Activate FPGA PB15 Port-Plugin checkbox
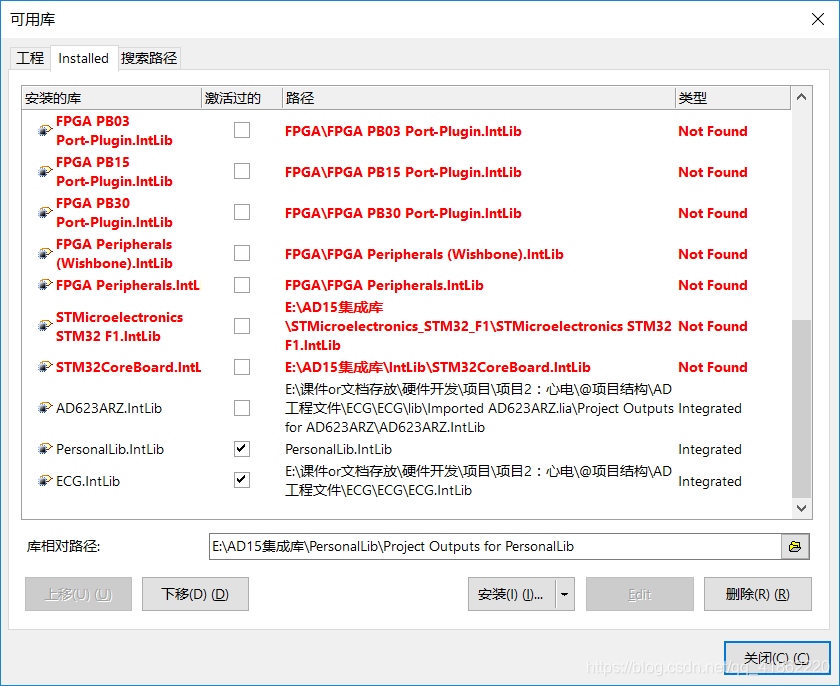 (x=242, y=171)
